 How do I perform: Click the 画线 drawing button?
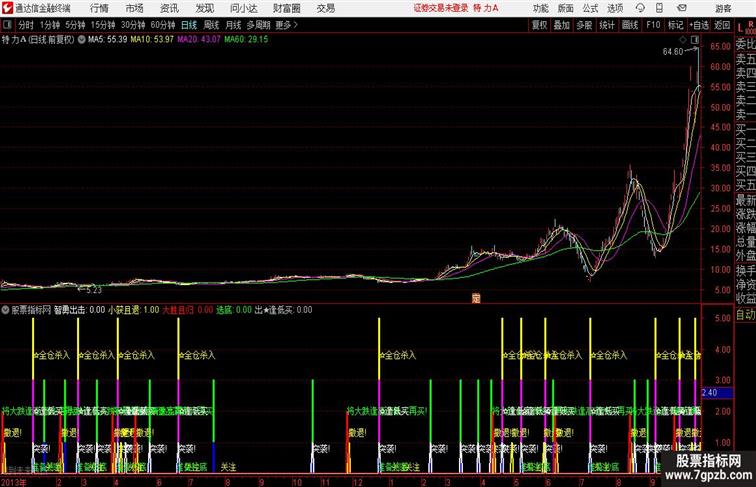pyautogui.click(x=630, y=25)
